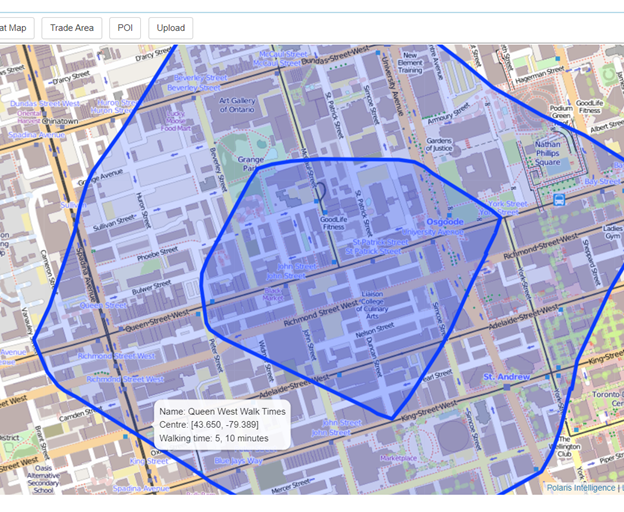Click the Hagerman Street label
The height and width of the screenshot is (512, 624).
540,75
